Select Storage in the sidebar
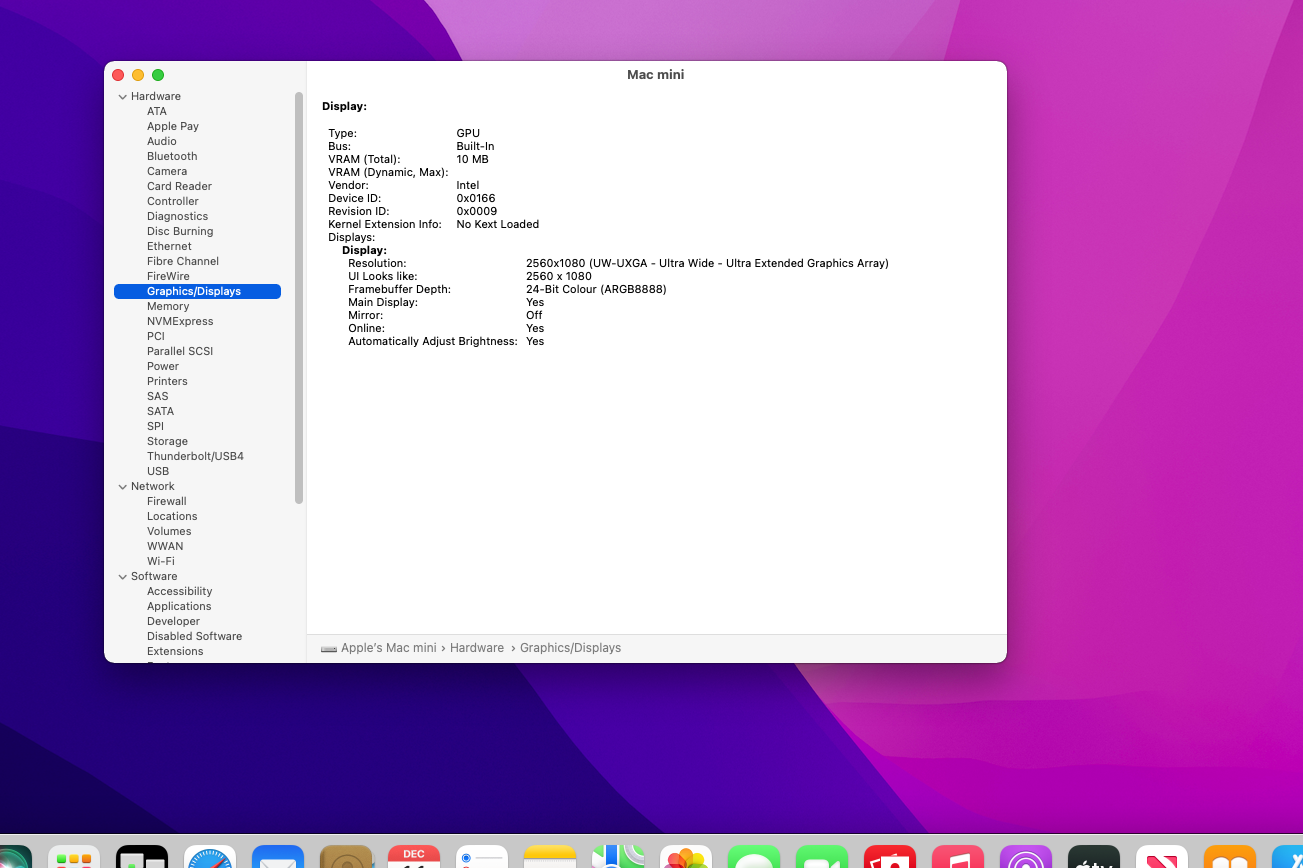1303x868 pixels. coord(167,442)
